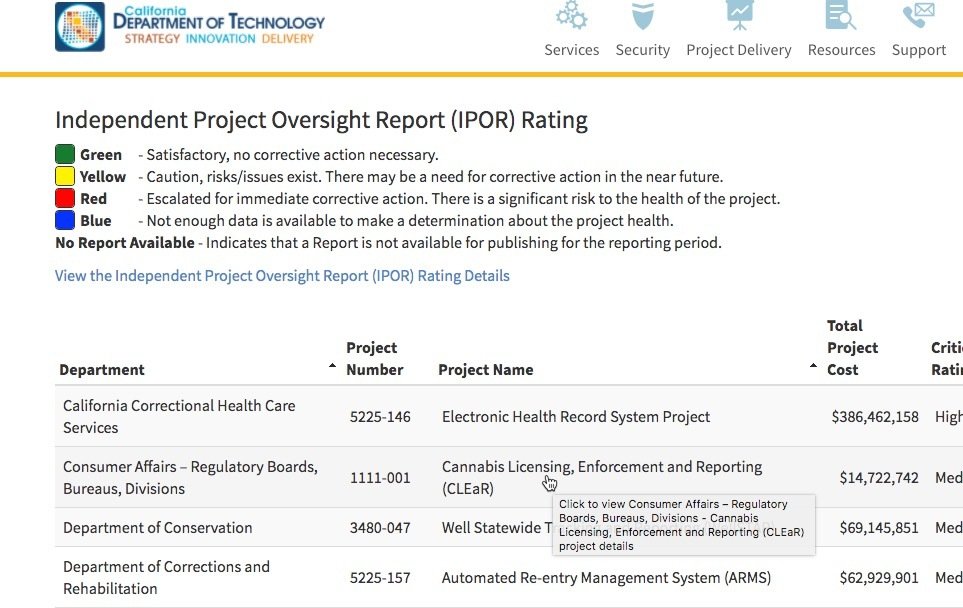Open Automated Re-entry Management System (ARMS) project
Viewport: 963px width, 608px height.
click(x=606, y=578)
